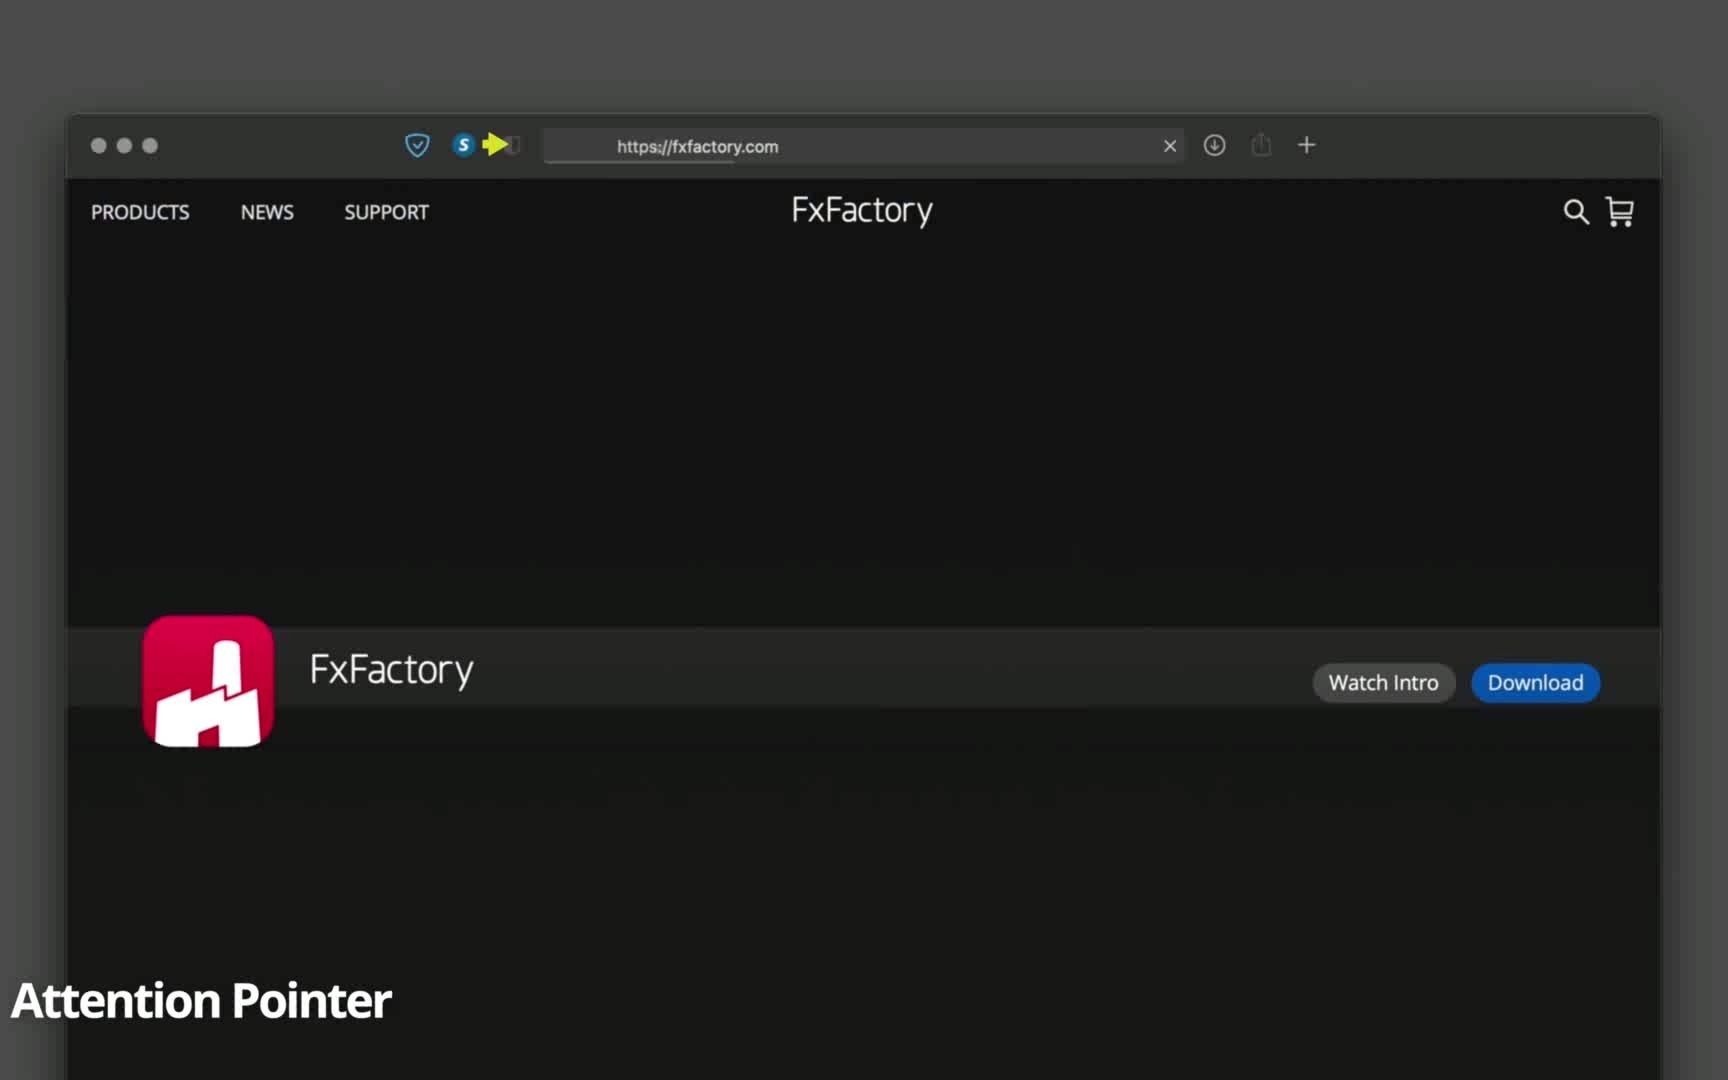Click the minimize window dot
The height and width of the screenshot is (1080, 1728).
tap(124, 146)
